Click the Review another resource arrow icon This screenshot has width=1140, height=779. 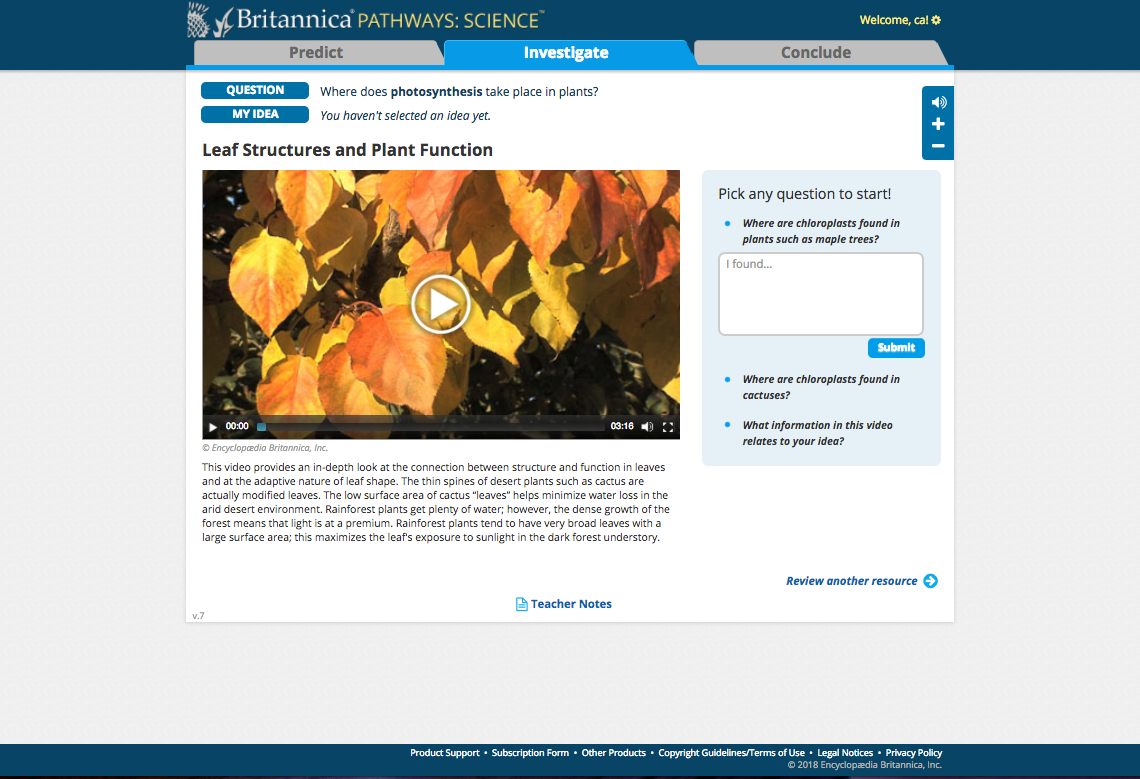pyautogui.click(x=931, y=581)
